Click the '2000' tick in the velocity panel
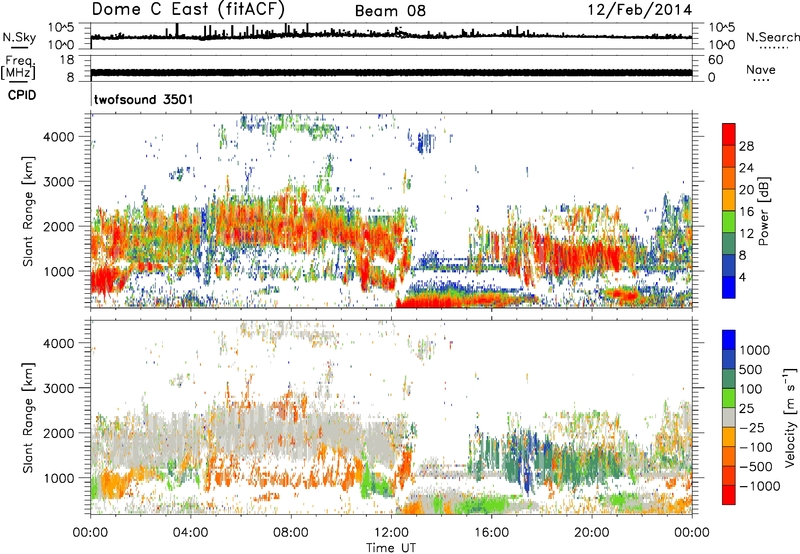 pyautogui.click(x=59, y=433)
